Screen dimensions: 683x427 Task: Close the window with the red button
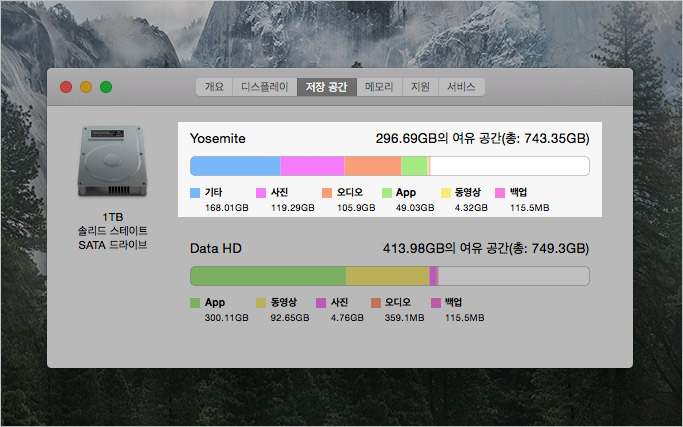click(66, 87)
